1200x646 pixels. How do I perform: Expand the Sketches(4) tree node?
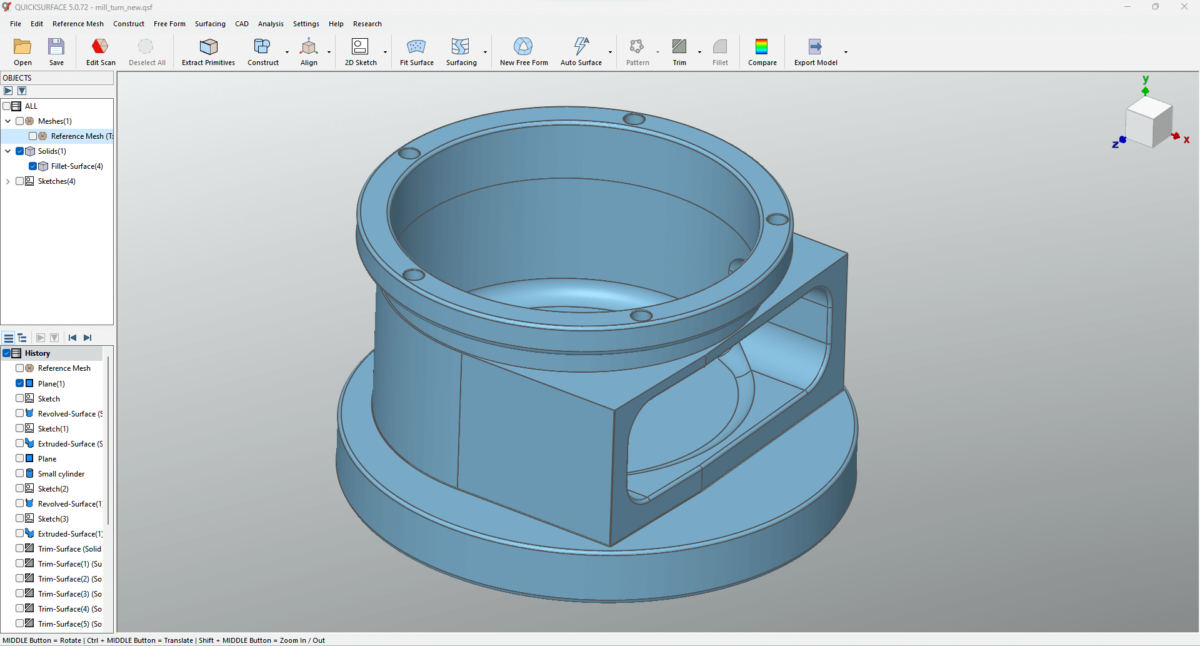click(x=8, y=181)
